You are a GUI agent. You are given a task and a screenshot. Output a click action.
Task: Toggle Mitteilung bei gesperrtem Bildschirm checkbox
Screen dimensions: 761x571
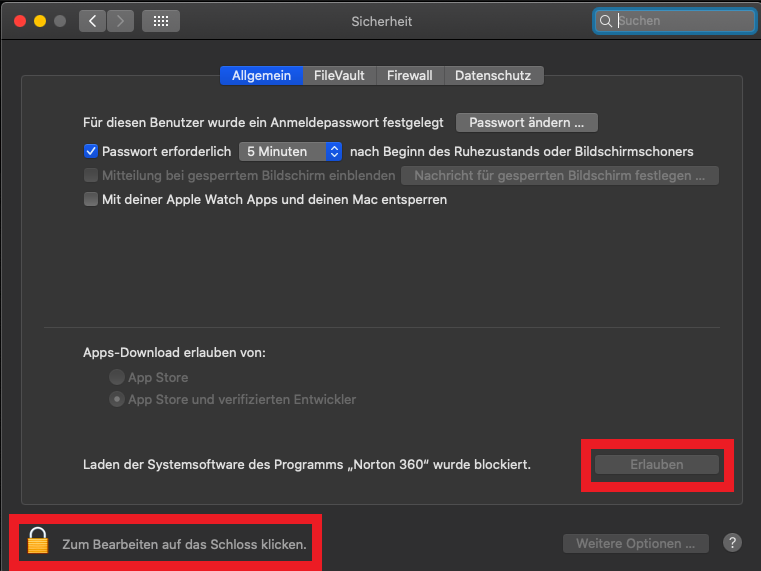tap(91, 175)
